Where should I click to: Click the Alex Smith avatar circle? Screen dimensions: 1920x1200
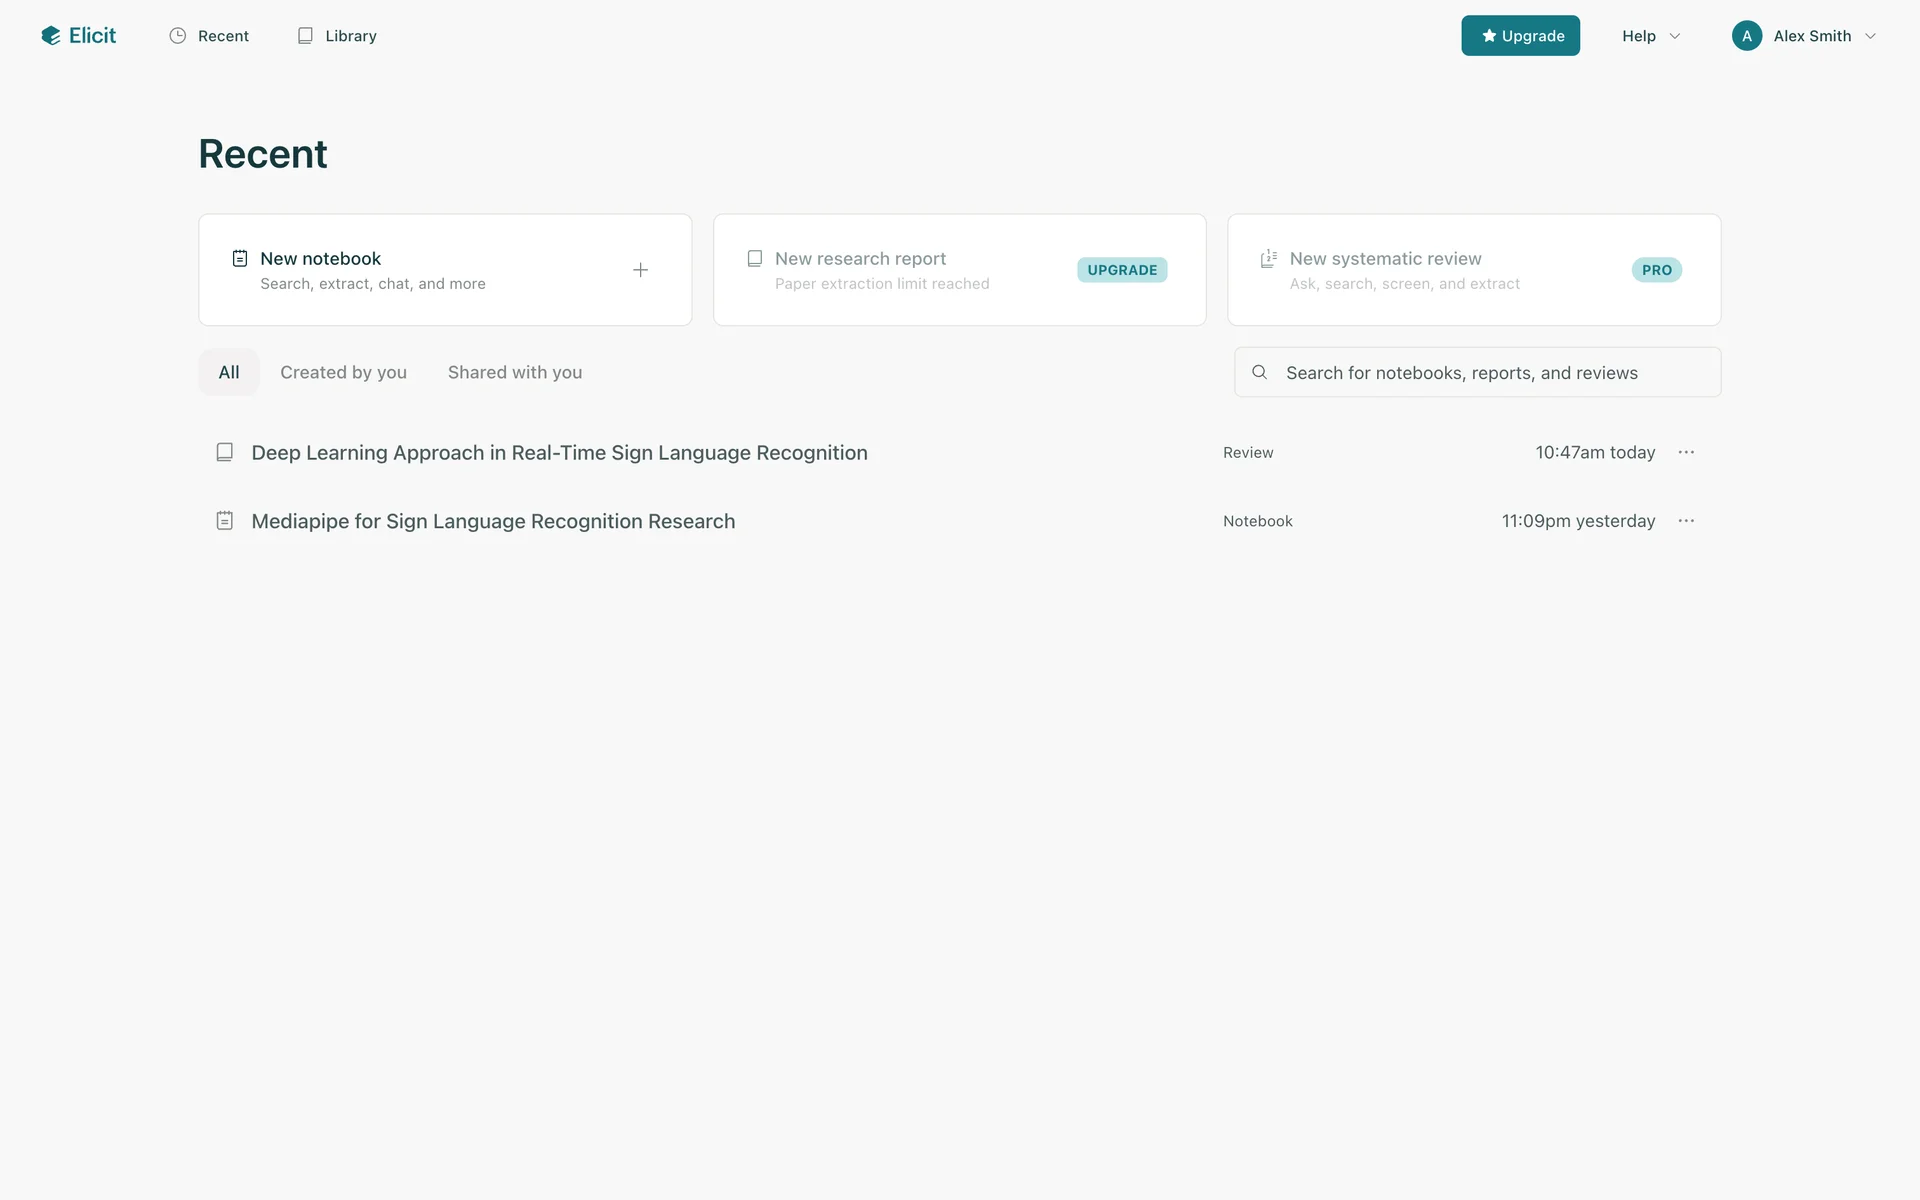[1746, 36]
